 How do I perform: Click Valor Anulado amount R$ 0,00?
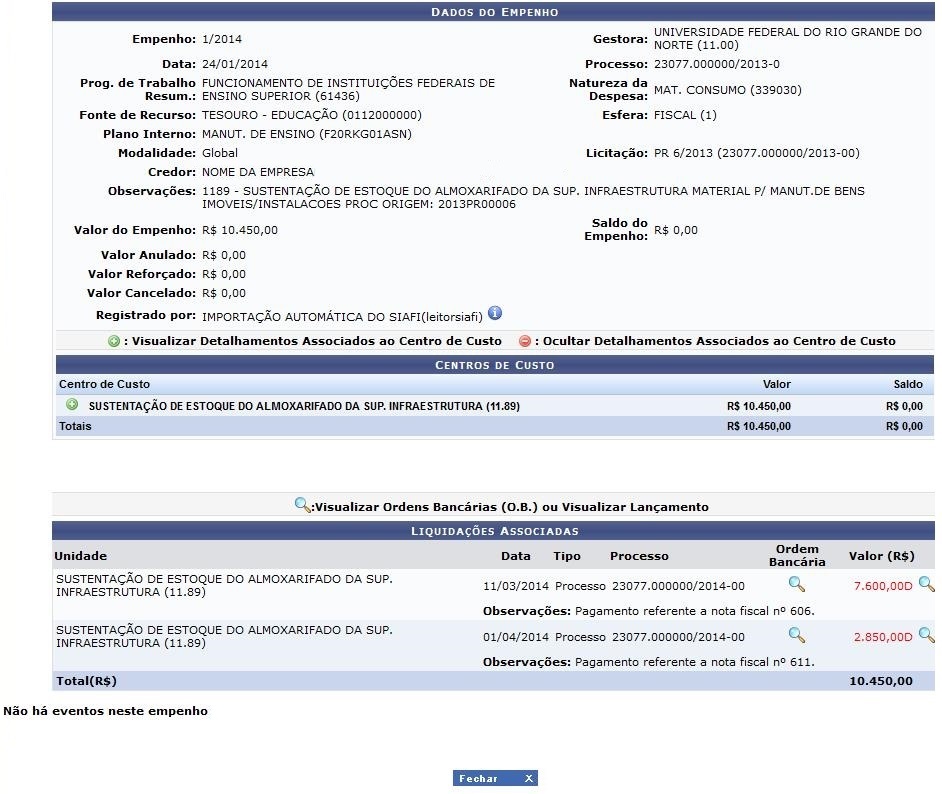click(x=223, y=255)
